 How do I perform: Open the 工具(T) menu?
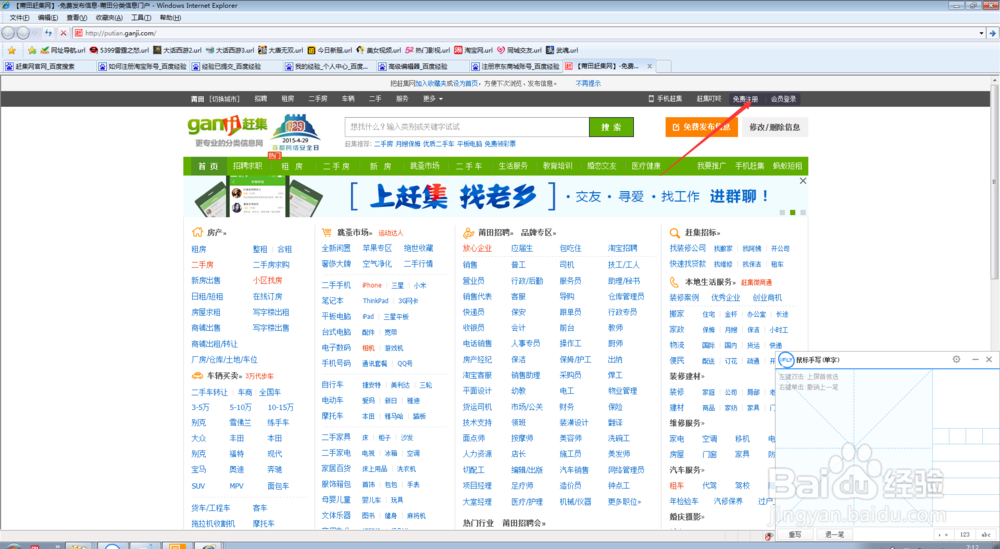pos(141,17)
